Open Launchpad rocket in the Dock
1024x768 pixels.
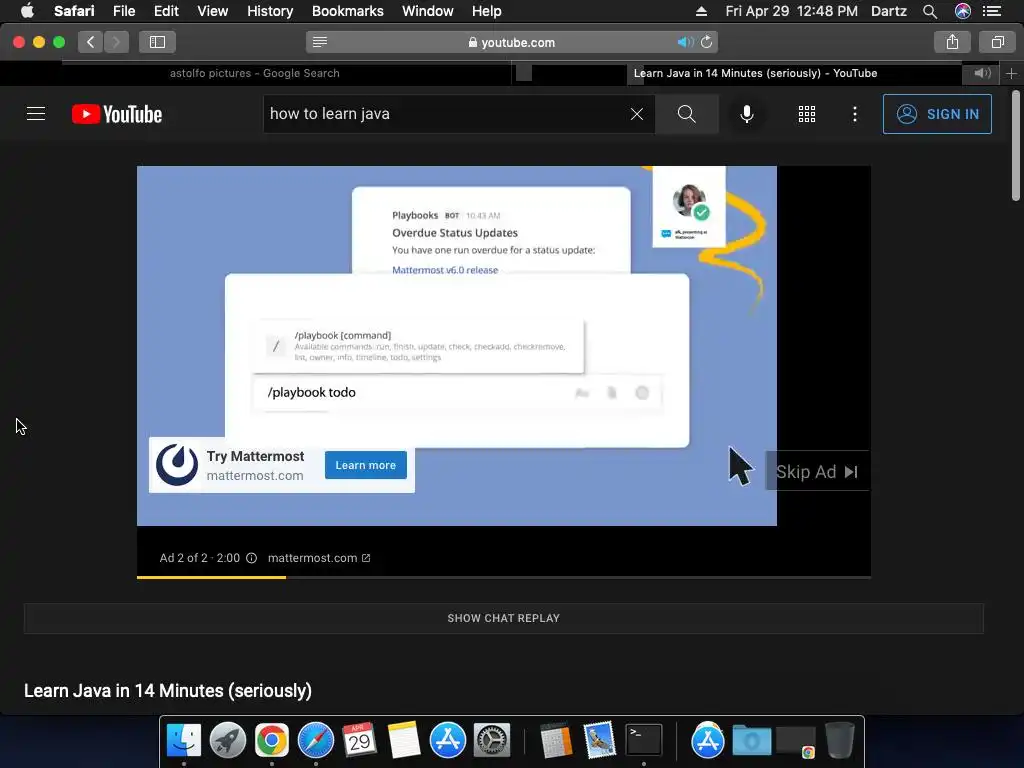coord(227,741)
